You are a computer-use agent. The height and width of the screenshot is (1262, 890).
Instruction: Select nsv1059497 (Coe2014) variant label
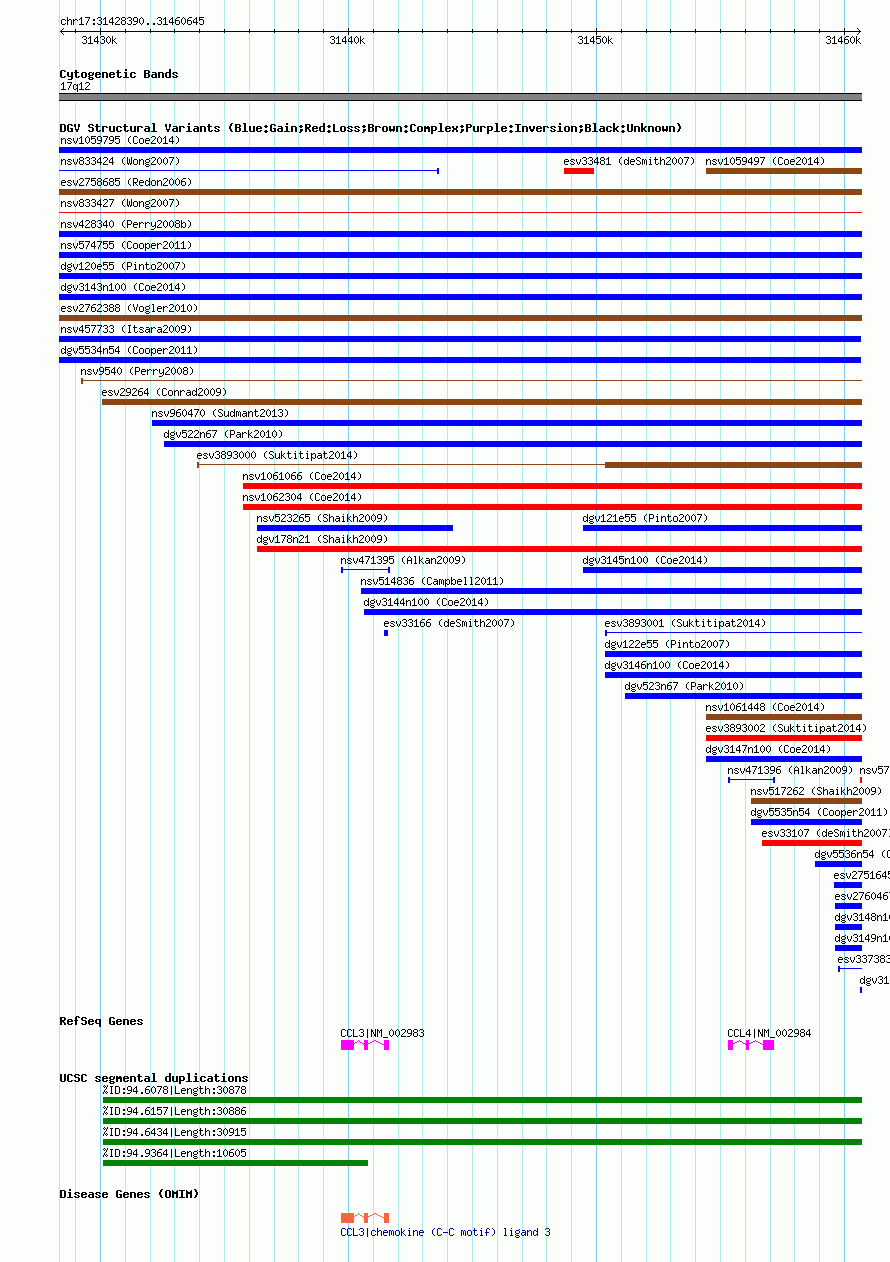(x=765, y=161)
